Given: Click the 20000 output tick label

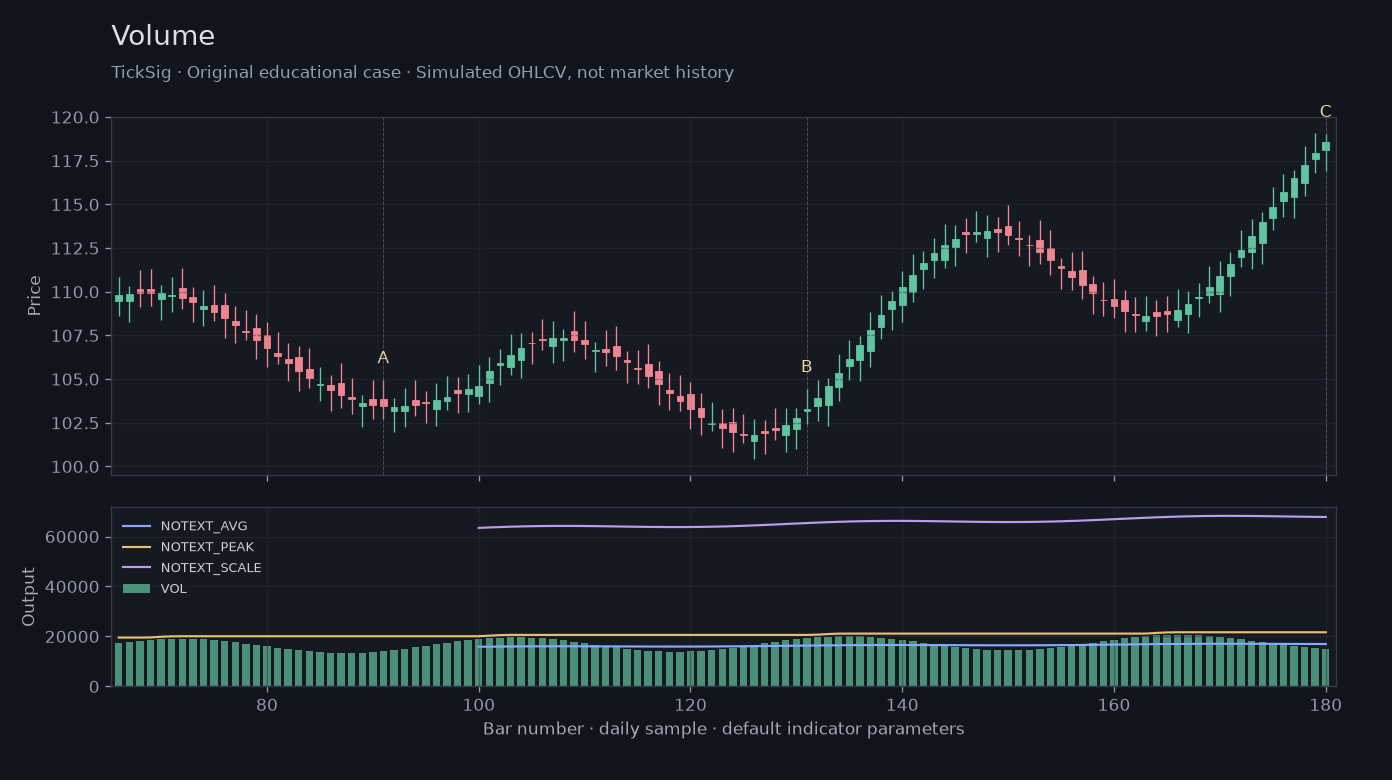Looking at the screenshot, I should (72, 637).
